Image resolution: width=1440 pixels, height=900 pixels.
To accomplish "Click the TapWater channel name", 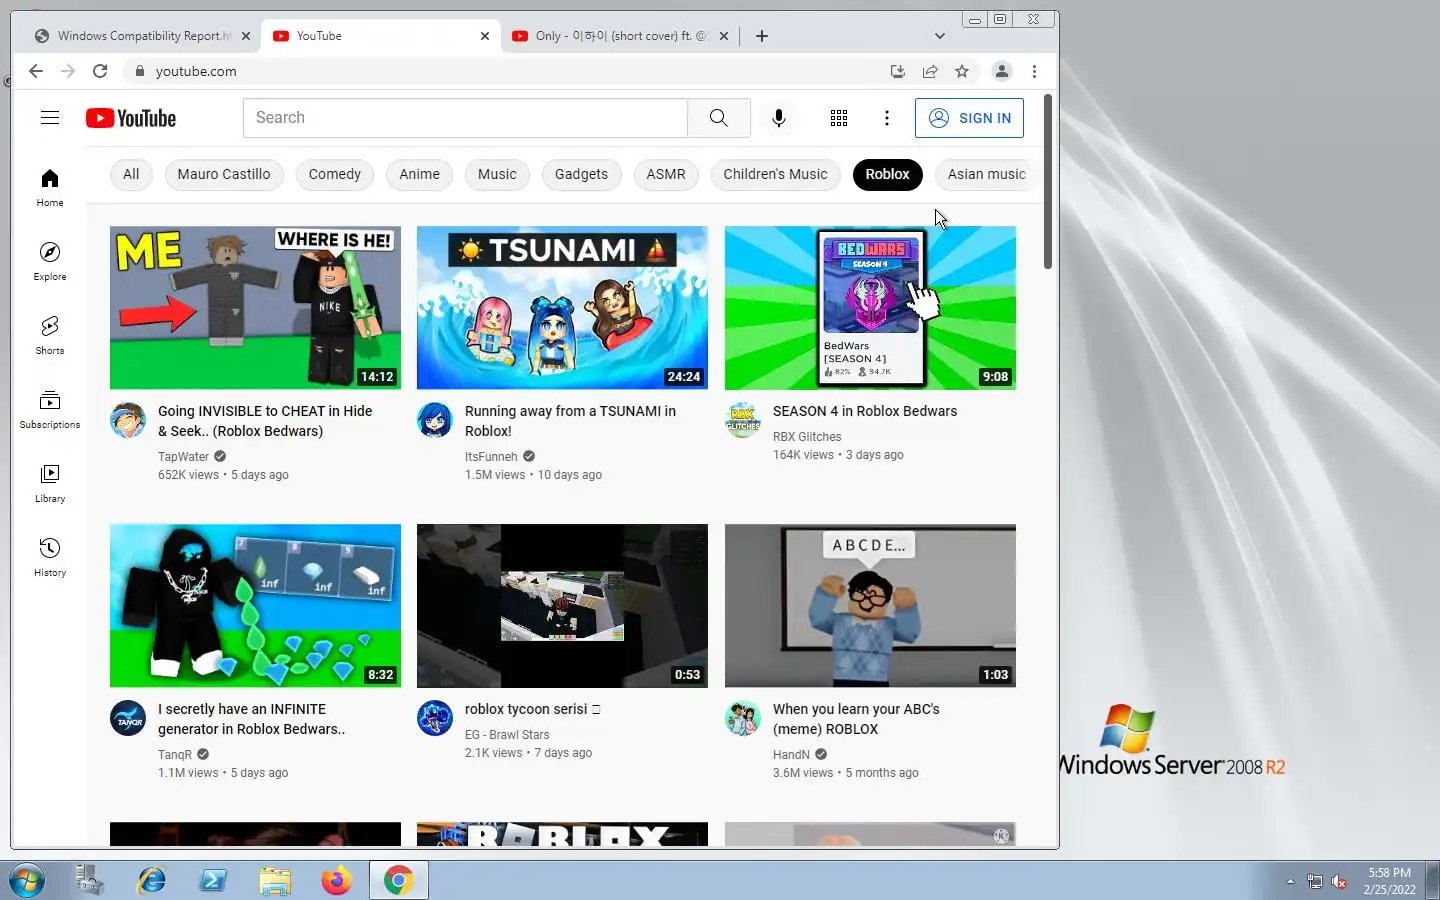I will (183, 457).
